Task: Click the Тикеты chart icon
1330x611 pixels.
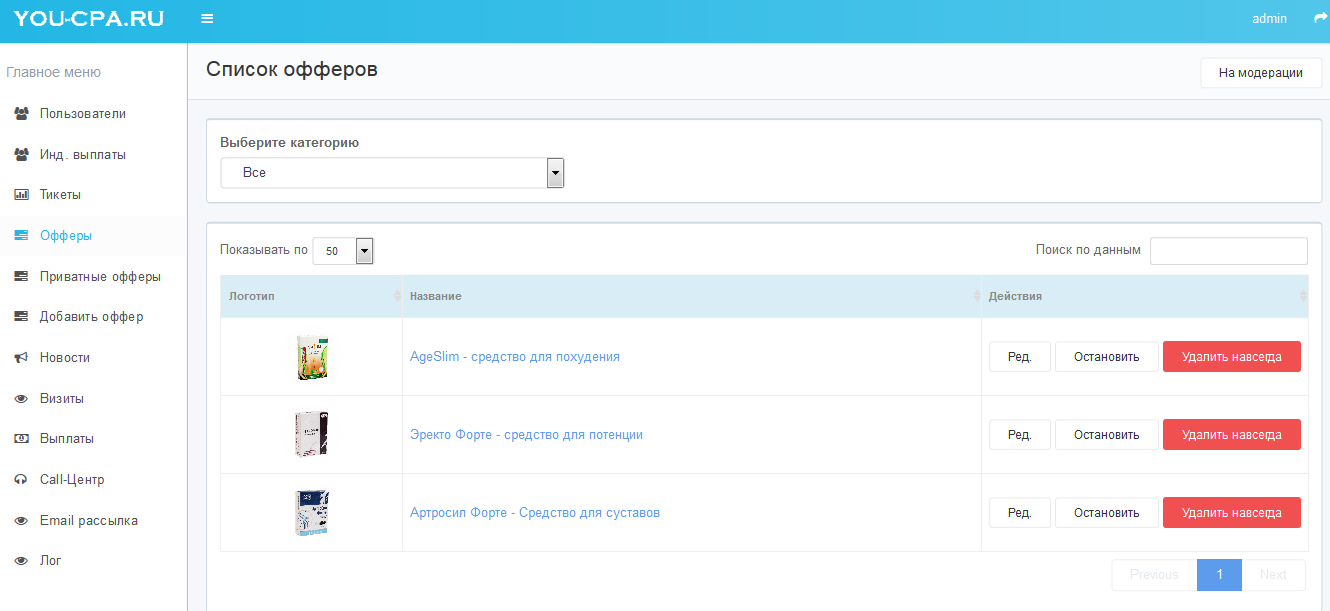Action: click(x=21, y=195)
